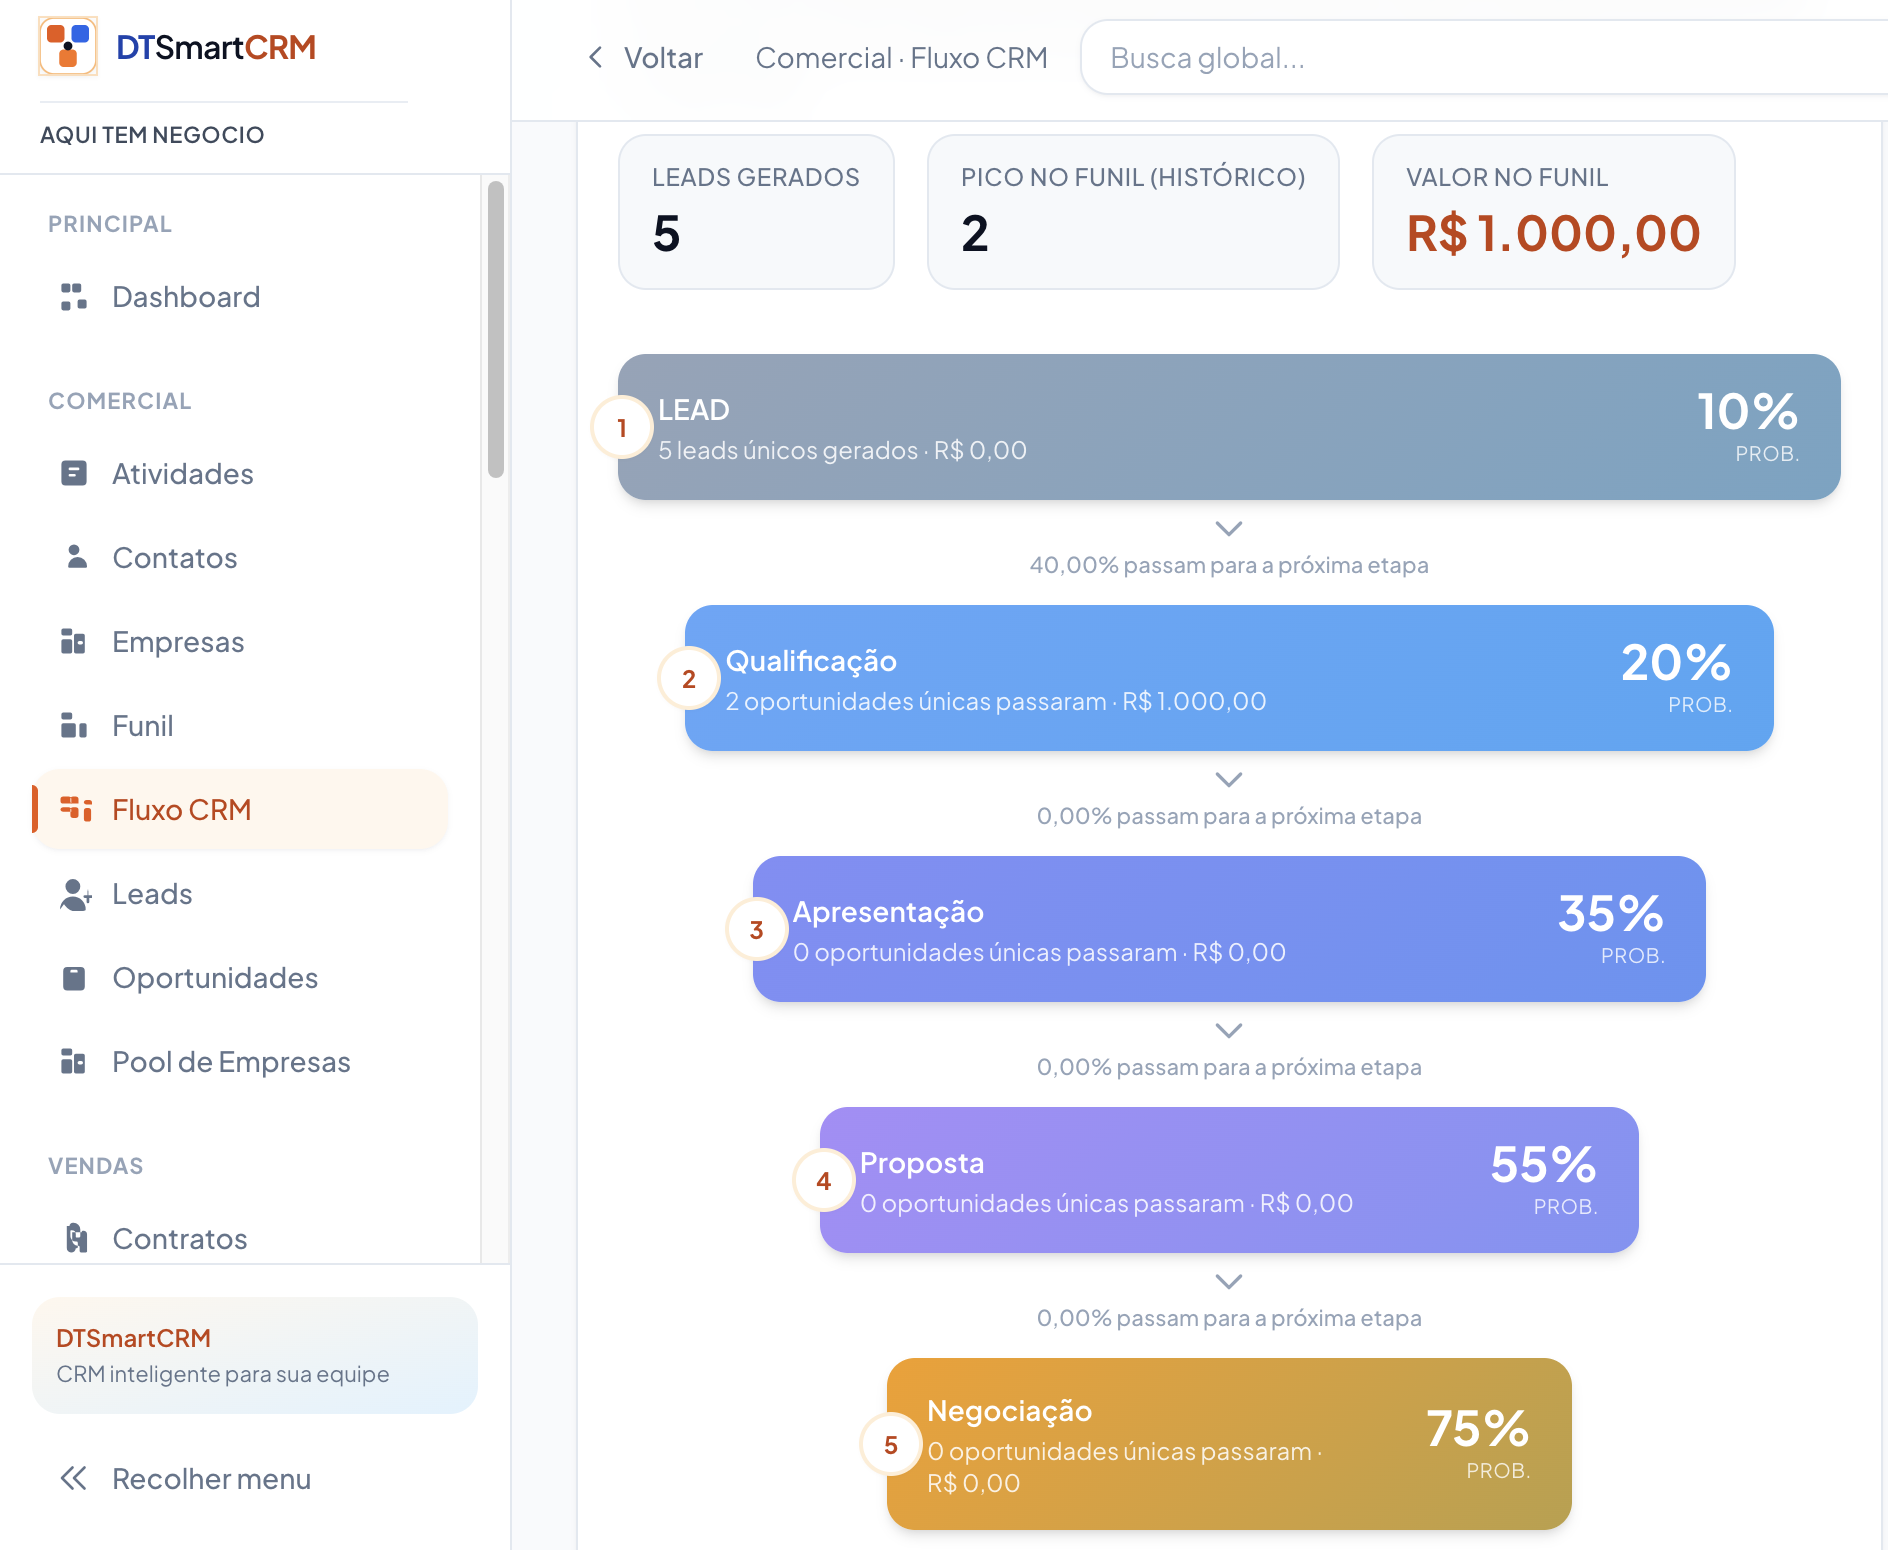Click the Funil chart icon
The image size is (1888, 1550).
tap(74, 725)
